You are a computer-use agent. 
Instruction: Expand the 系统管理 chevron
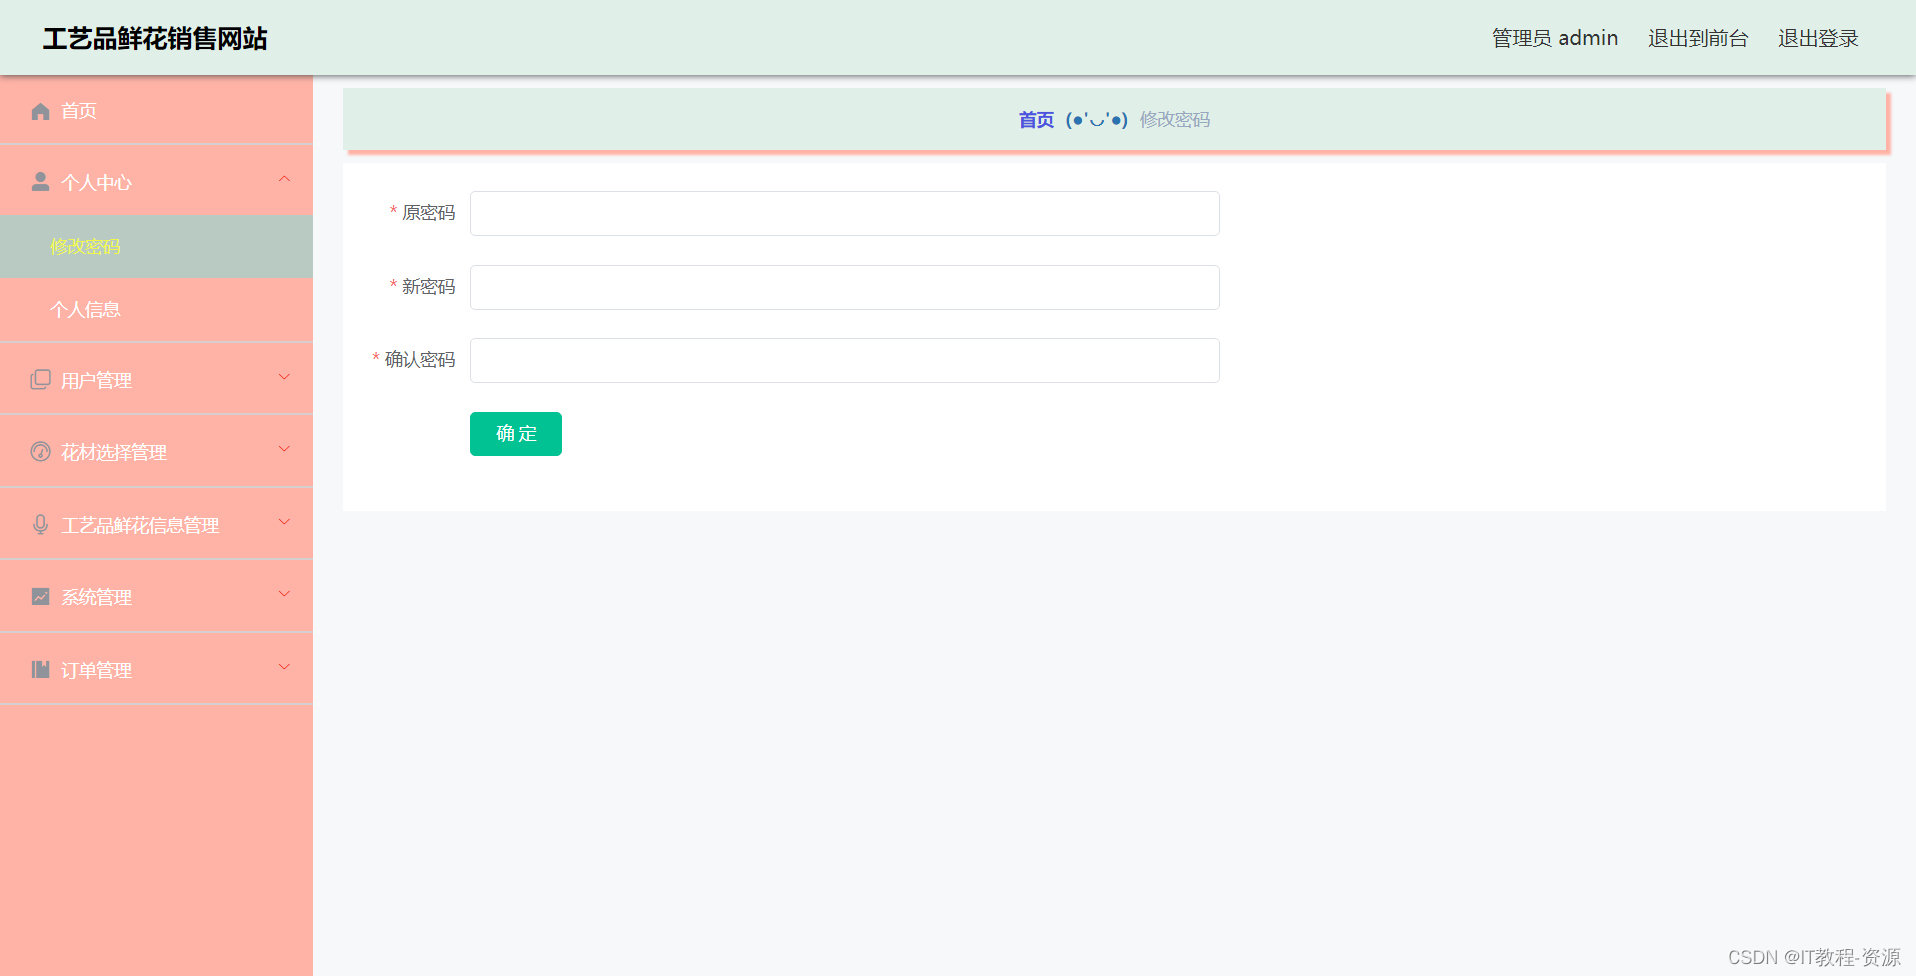click(284, 594)
